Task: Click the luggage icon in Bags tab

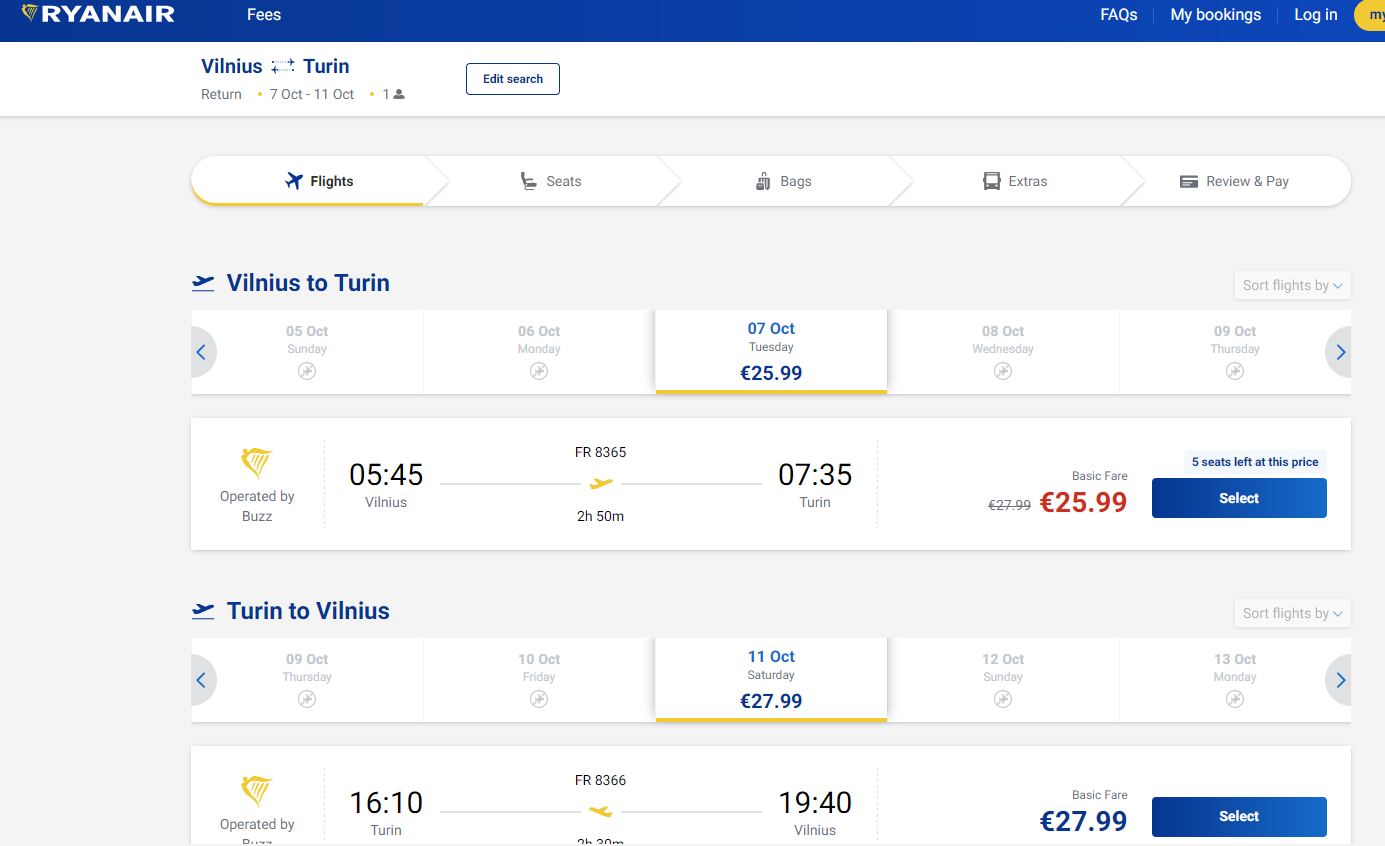Action: tap(763, 181)
